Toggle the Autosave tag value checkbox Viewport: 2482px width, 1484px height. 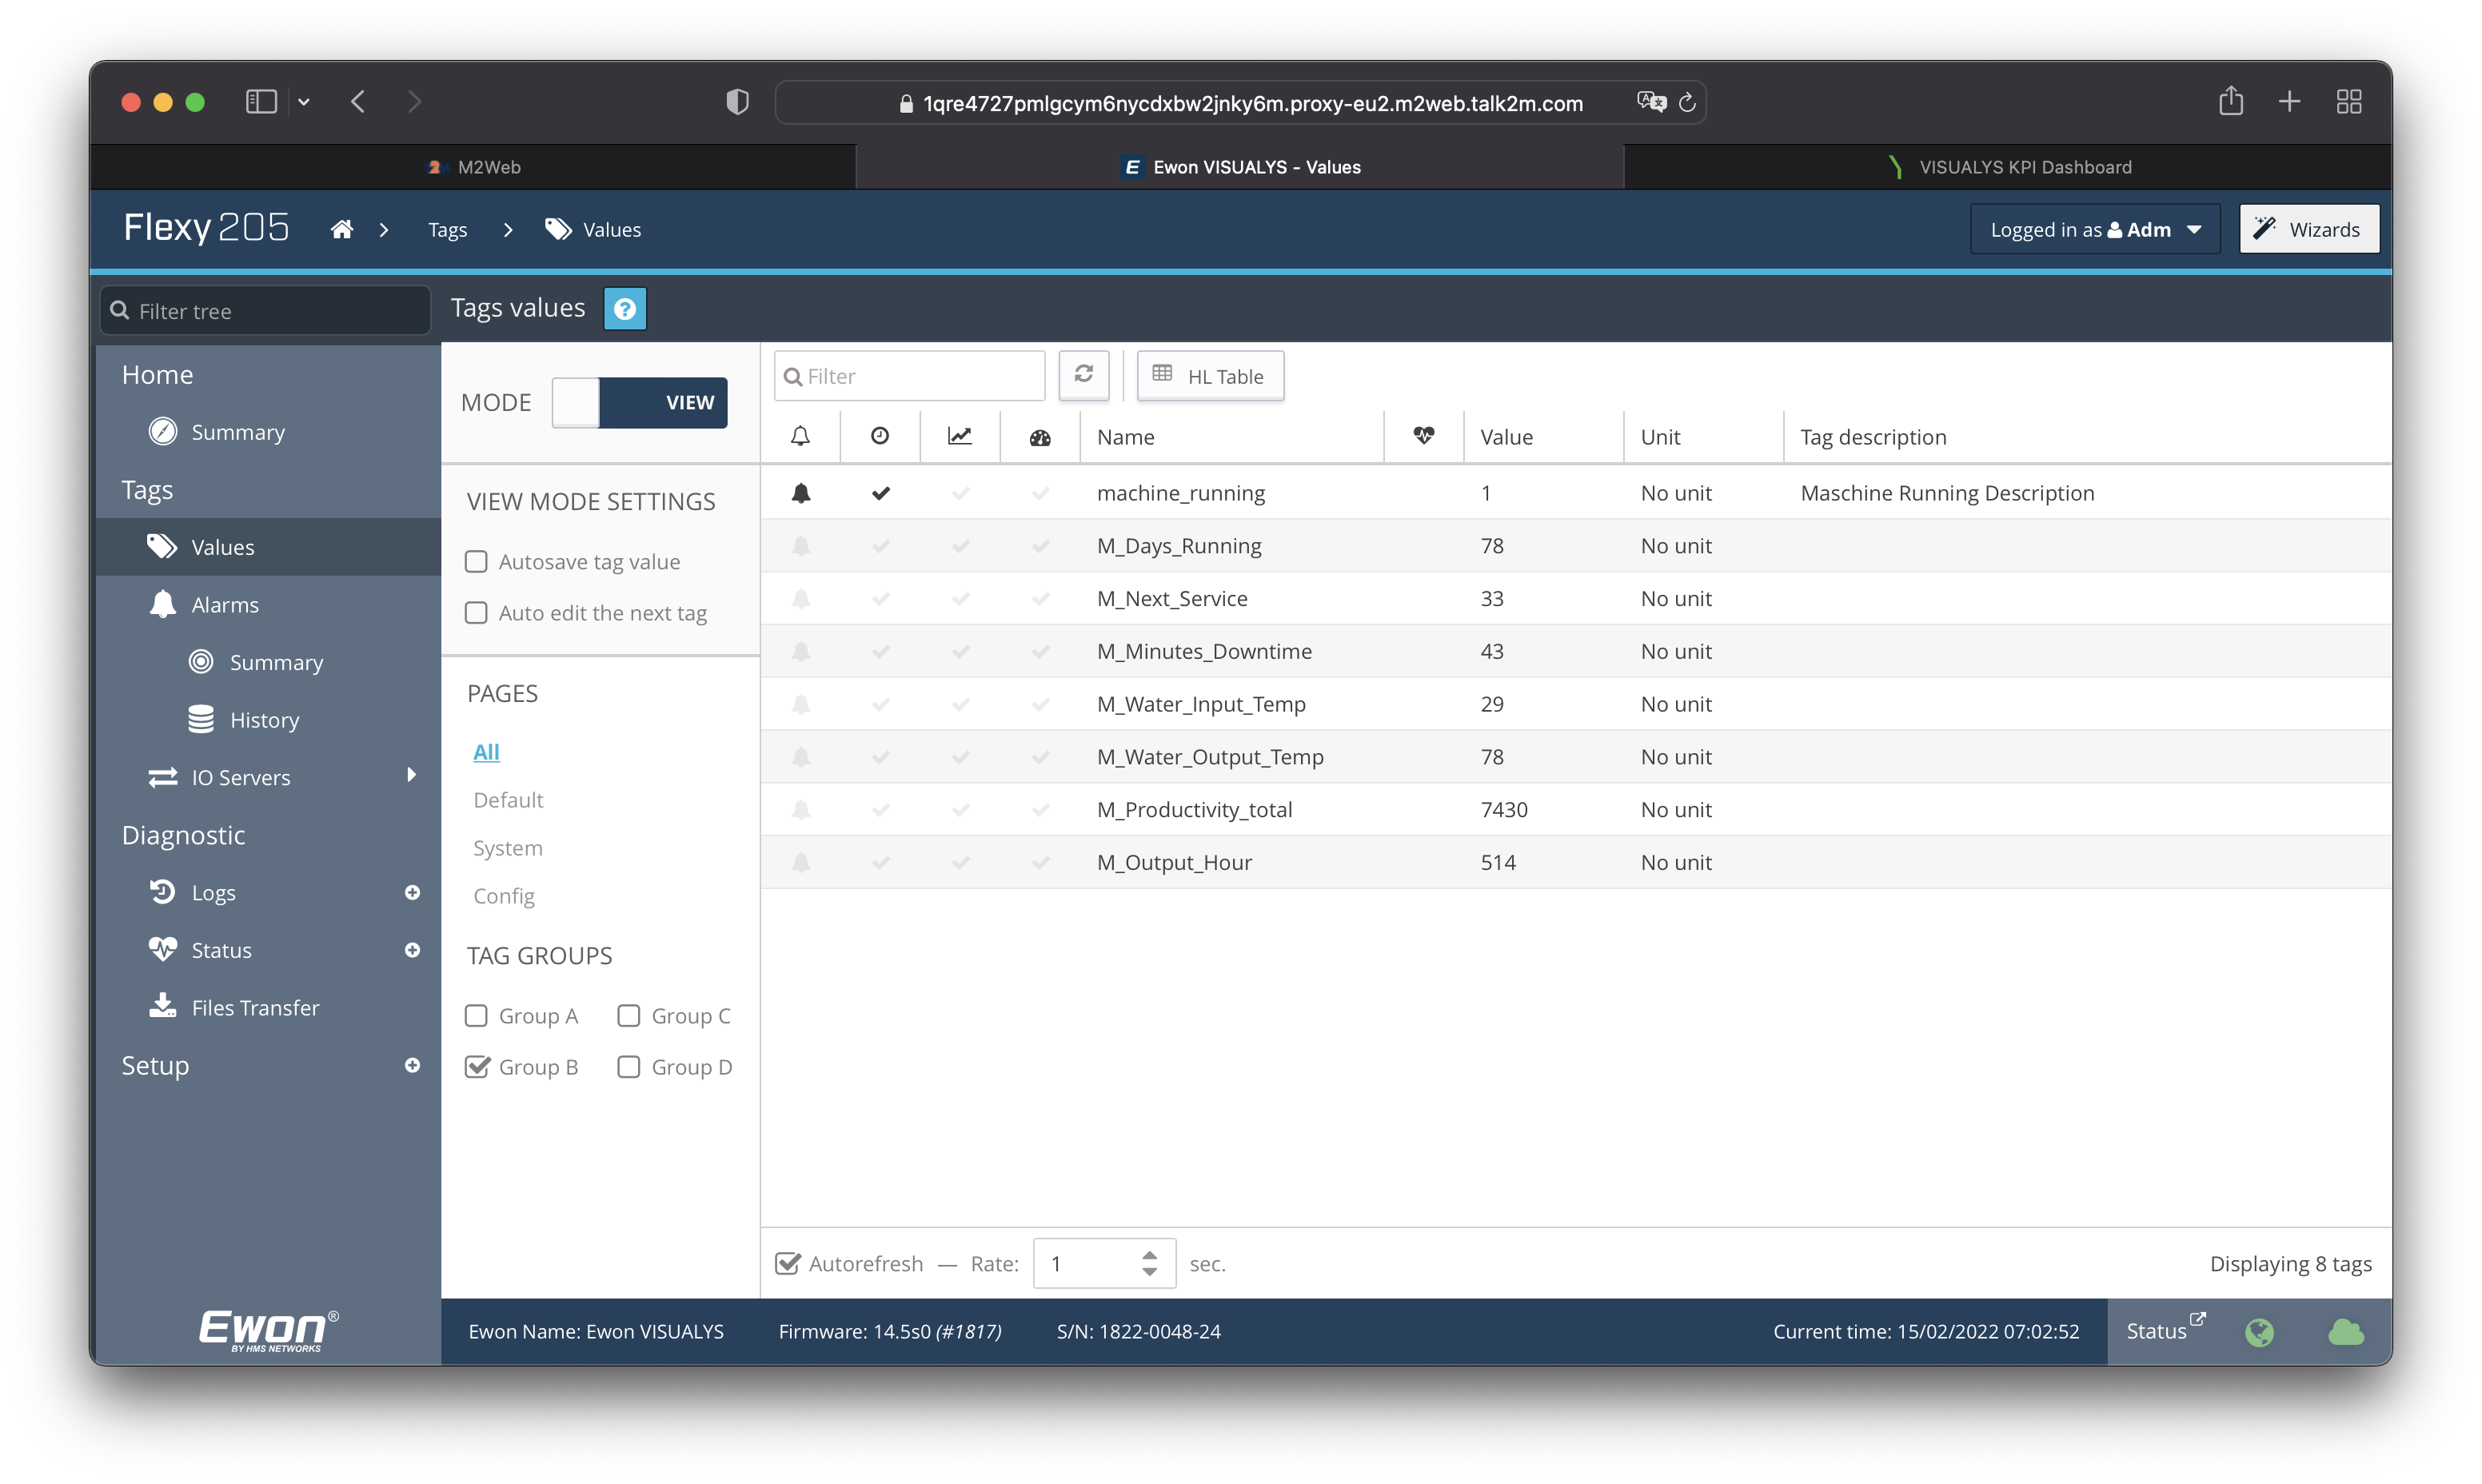click(475, 560)
